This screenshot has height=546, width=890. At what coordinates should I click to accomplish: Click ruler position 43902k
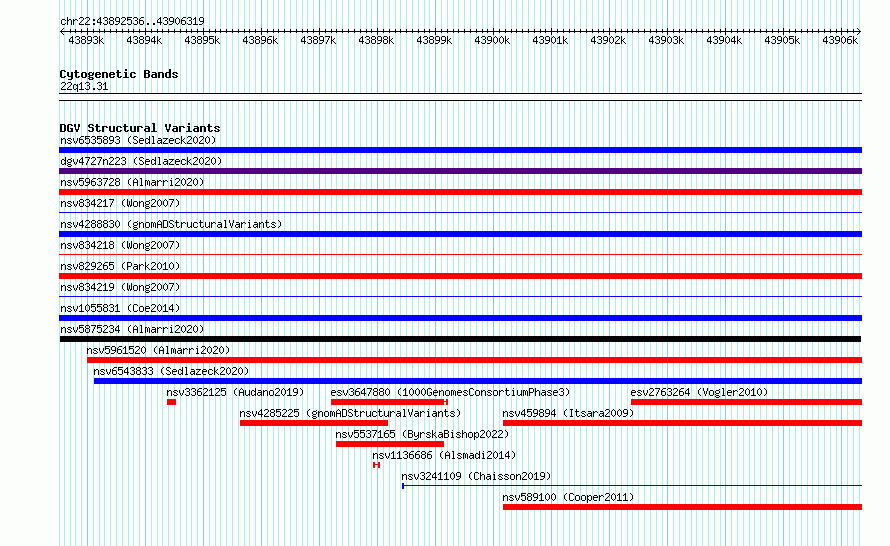tap(608, 41)
